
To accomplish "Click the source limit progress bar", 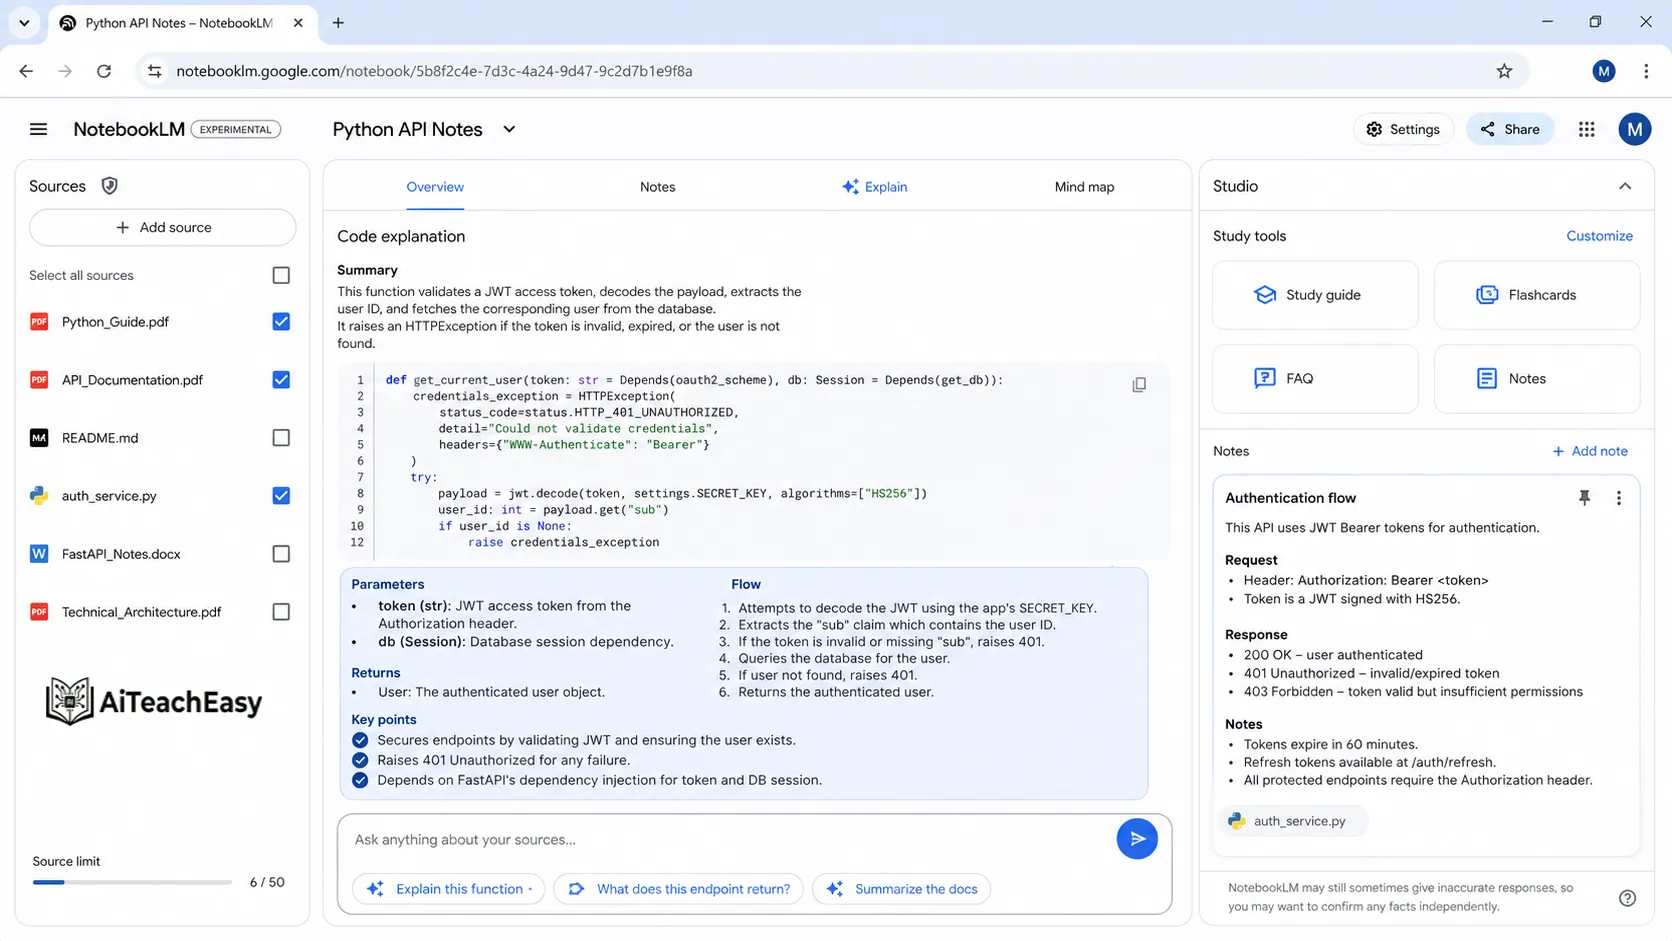I will [x=132, y=882].
